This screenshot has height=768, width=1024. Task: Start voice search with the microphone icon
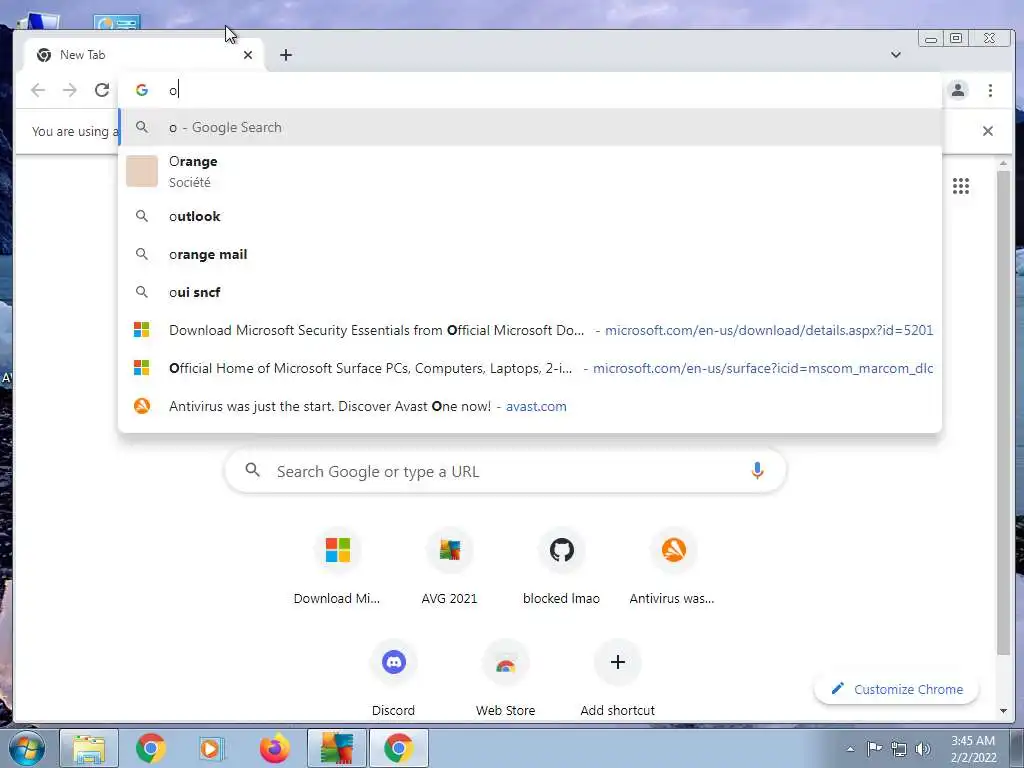coord(757,471)
